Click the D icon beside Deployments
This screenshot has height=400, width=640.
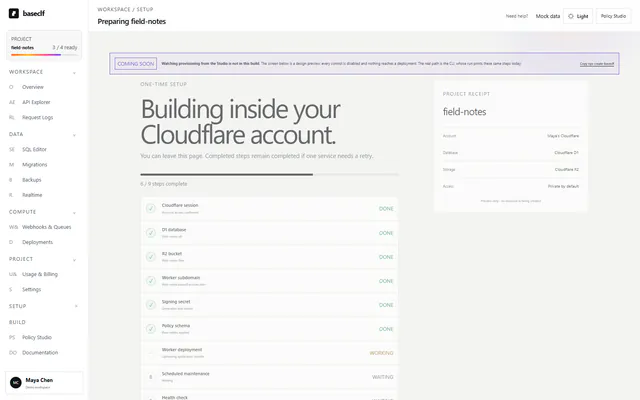[11, 242]
